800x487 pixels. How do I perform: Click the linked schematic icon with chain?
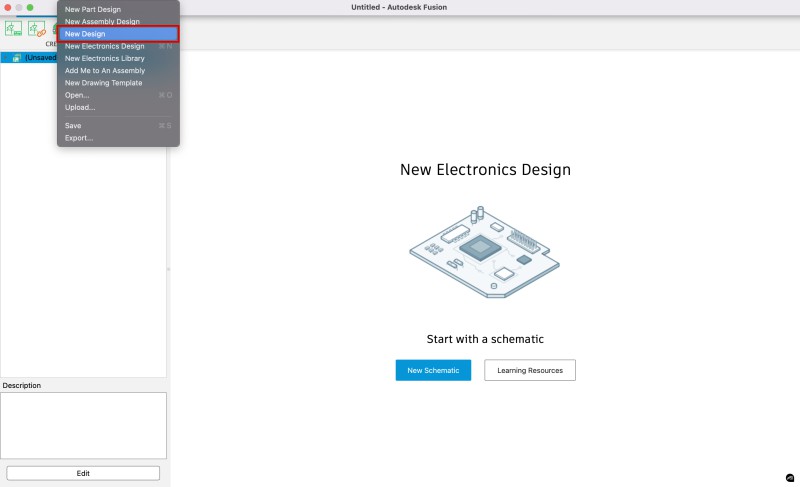37,29
